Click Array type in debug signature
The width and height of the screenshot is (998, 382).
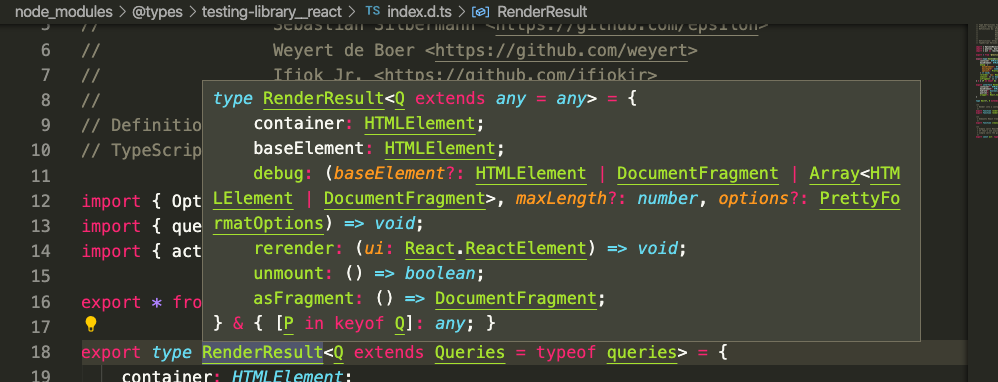[x=834, y=174]
